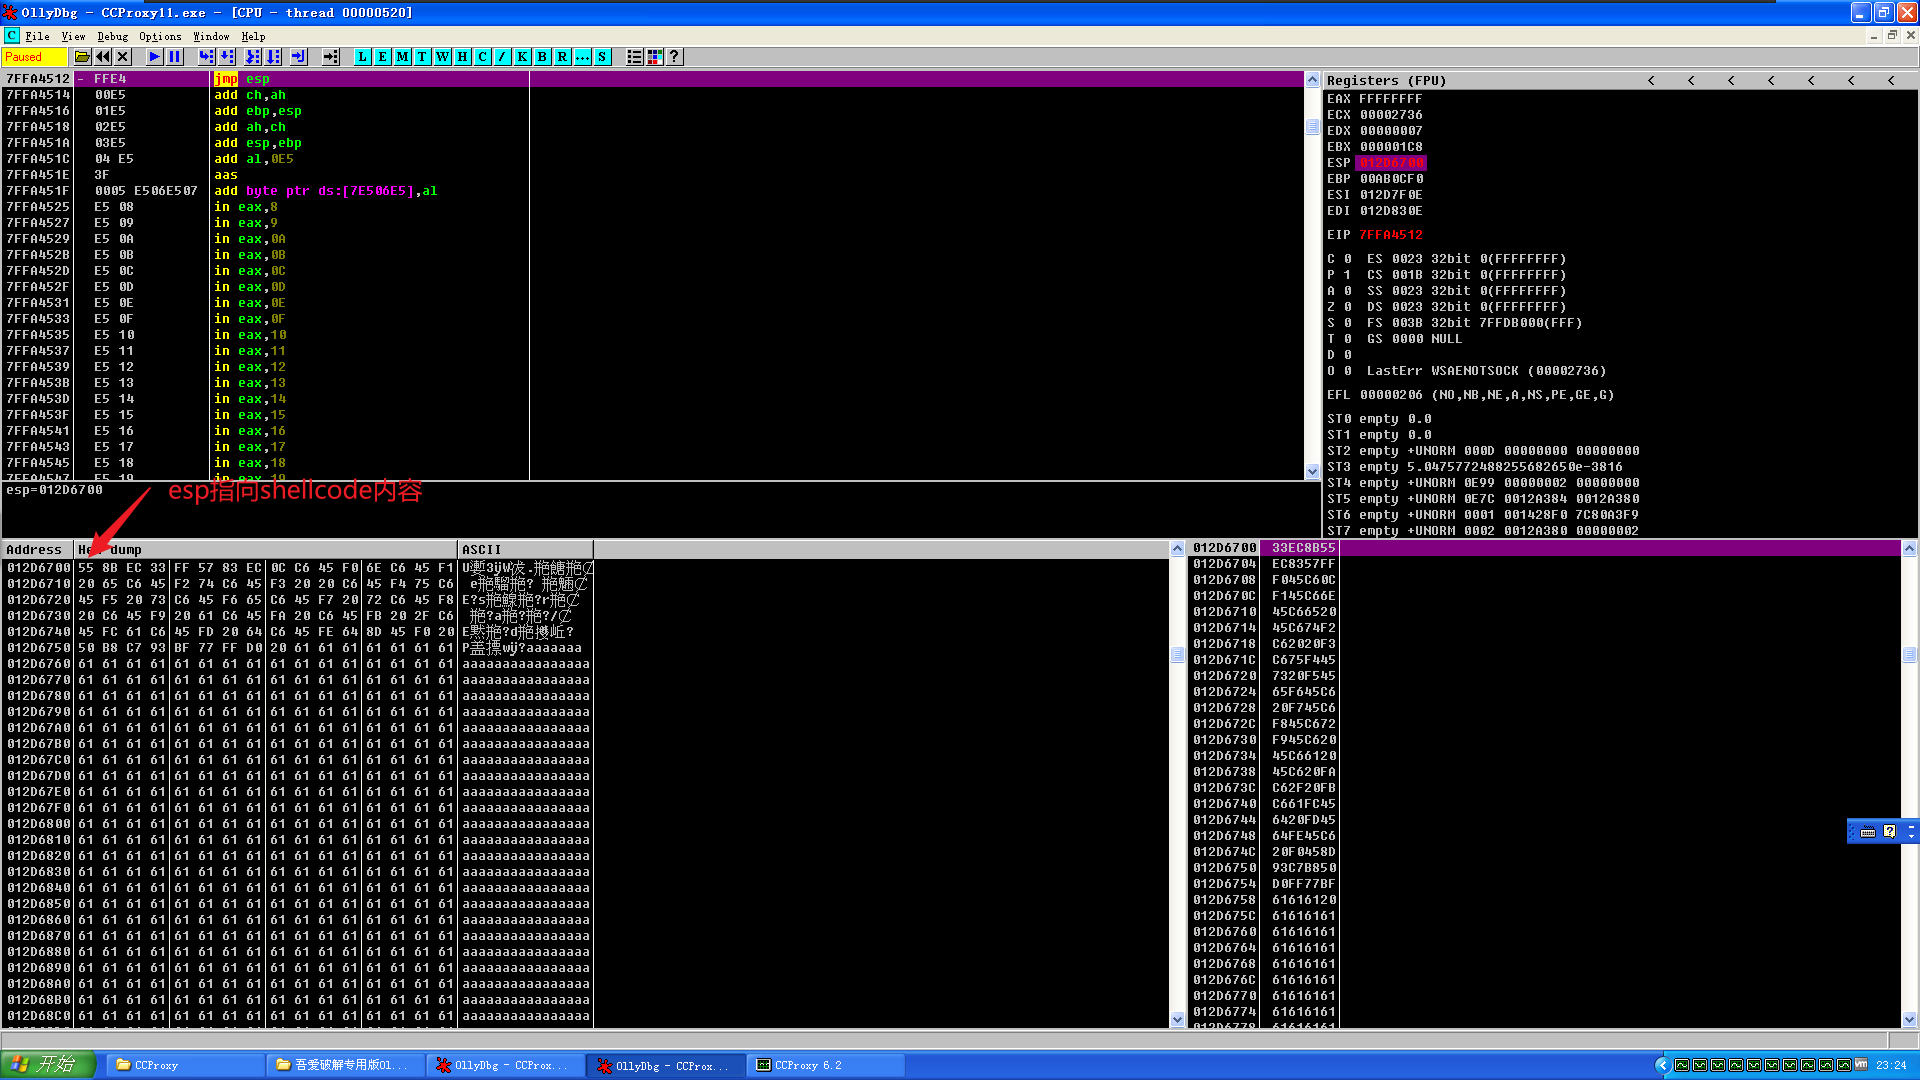Viewport: 1920px width, 1080px height.
Task: Open a file with the folder toolbar icon
Action: click(x=82, y=57)
